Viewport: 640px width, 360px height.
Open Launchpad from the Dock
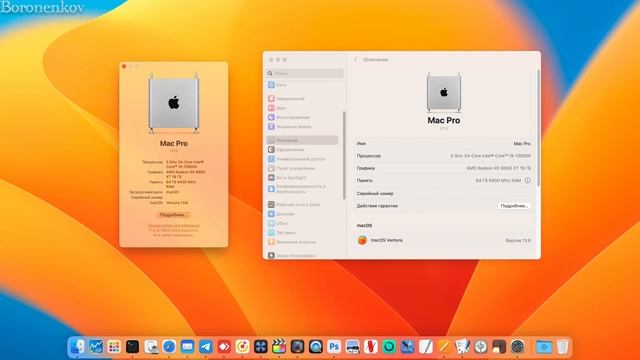click(114, 347)
